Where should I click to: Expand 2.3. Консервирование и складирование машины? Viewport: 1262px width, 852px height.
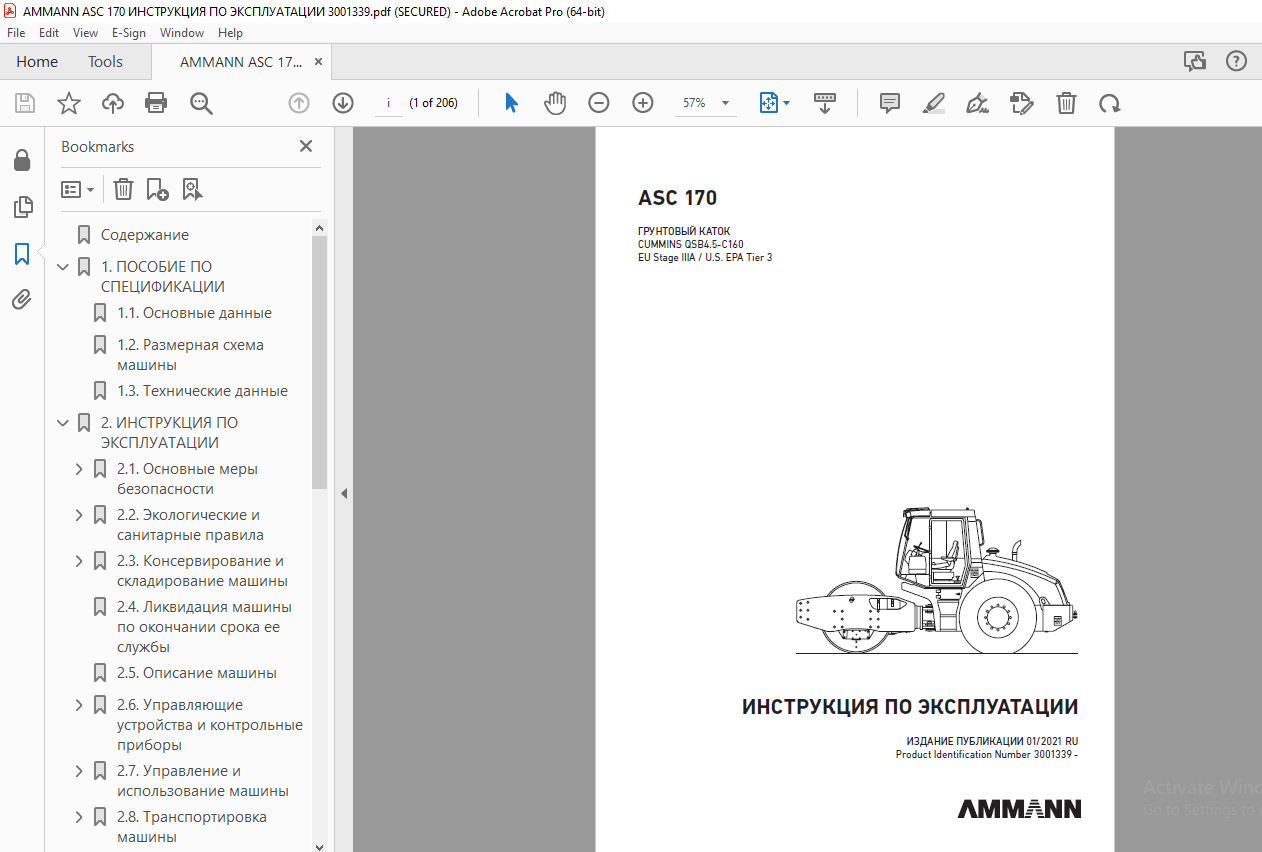coord(79,561)
